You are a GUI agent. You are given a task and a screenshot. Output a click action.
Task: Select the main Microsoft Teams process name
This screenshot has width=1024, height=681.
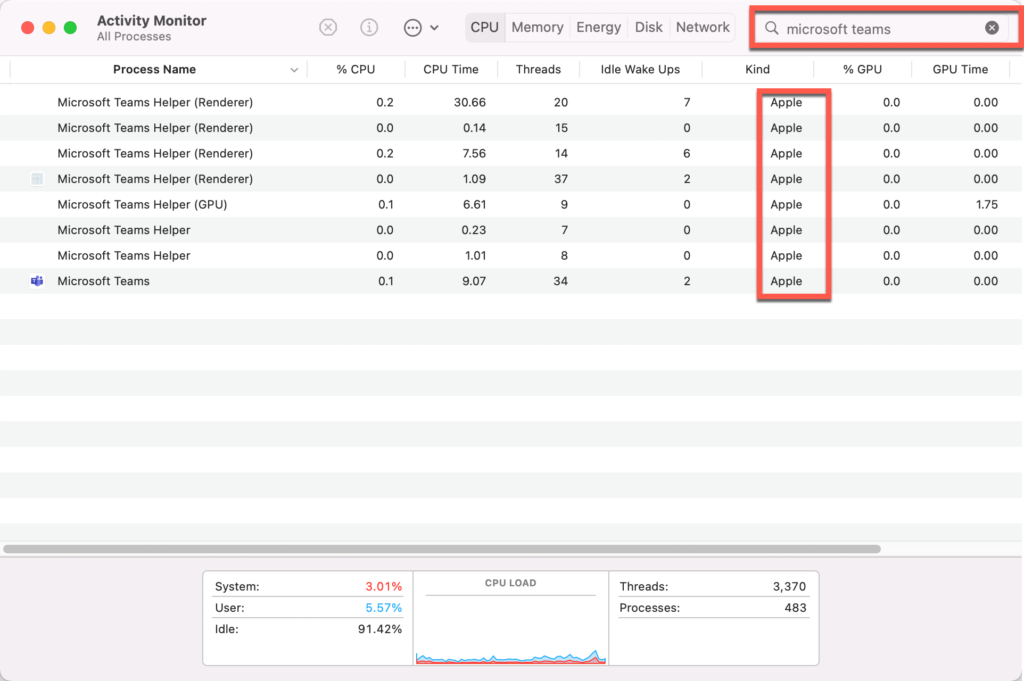[x=103, y=281]
